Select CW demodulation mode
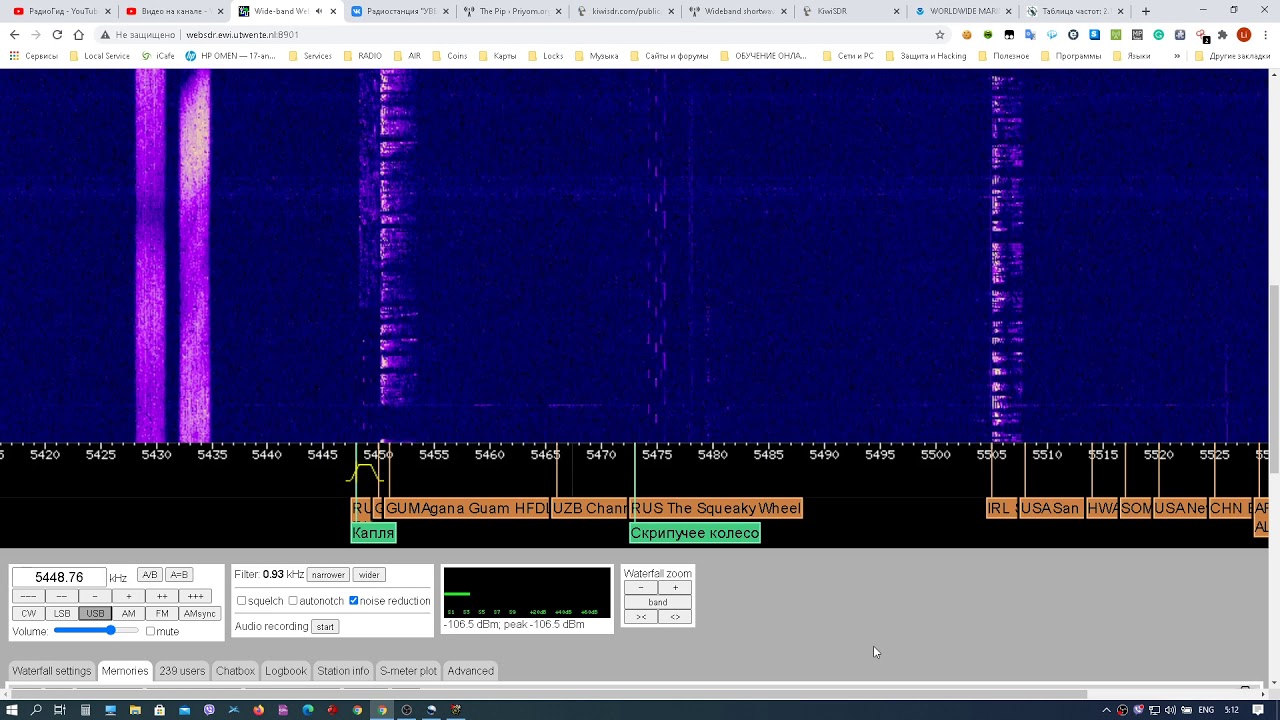 click(x=29, y=613)
